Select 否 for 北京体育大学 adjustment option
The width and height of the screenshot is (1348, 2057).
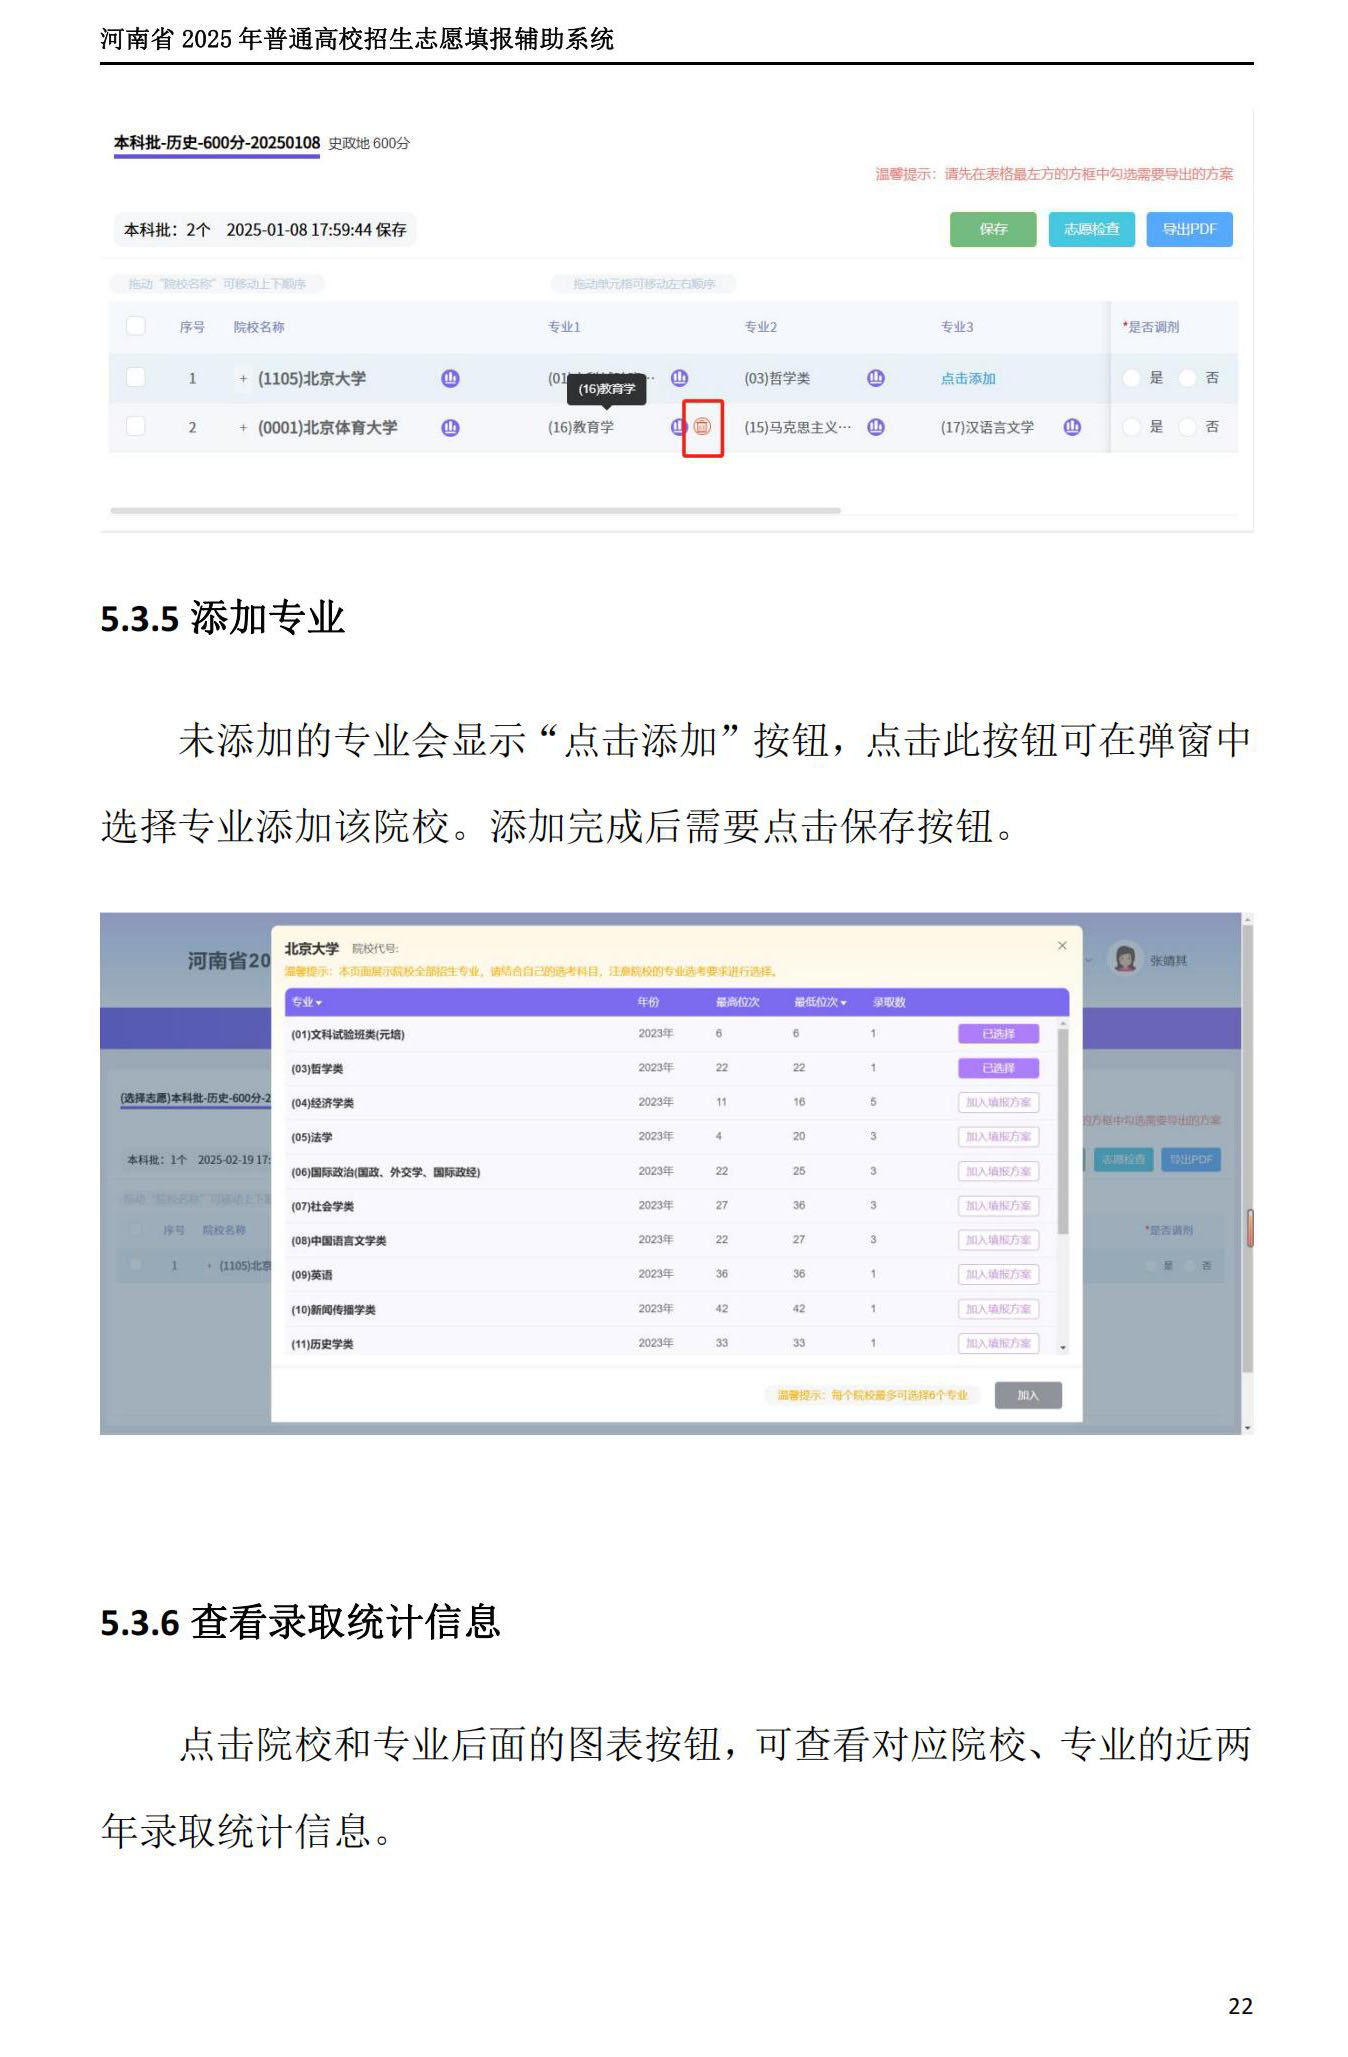[1188, 427]
